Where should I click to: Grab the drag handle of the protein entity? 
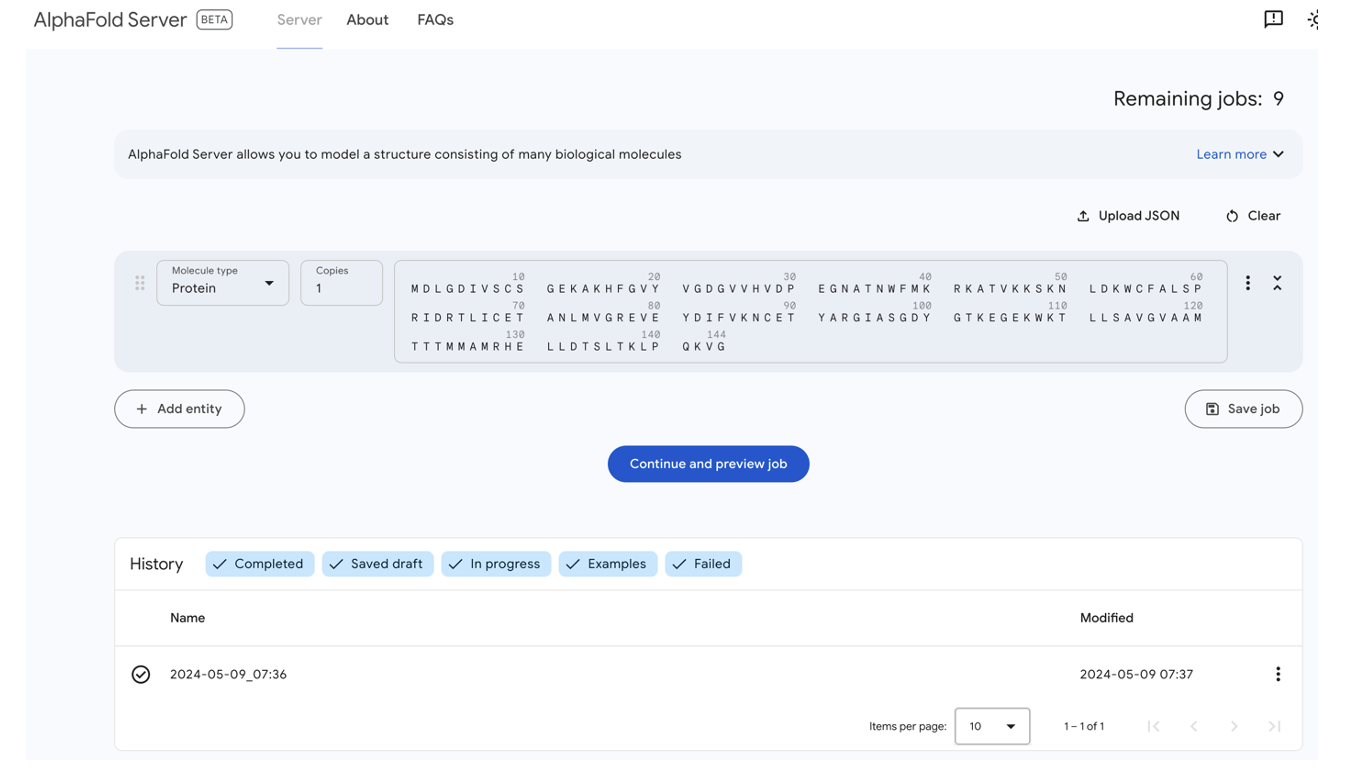(140, 283)
